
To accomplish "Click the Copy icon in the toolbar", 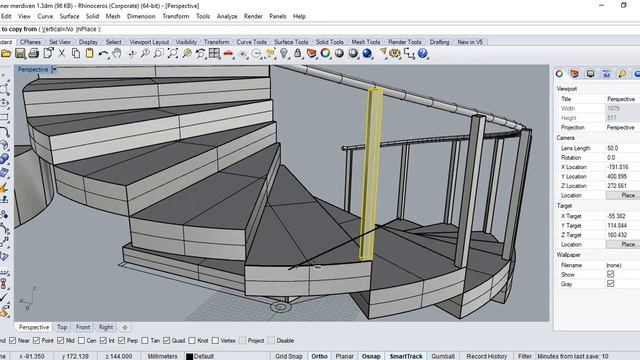I will 76,53.
